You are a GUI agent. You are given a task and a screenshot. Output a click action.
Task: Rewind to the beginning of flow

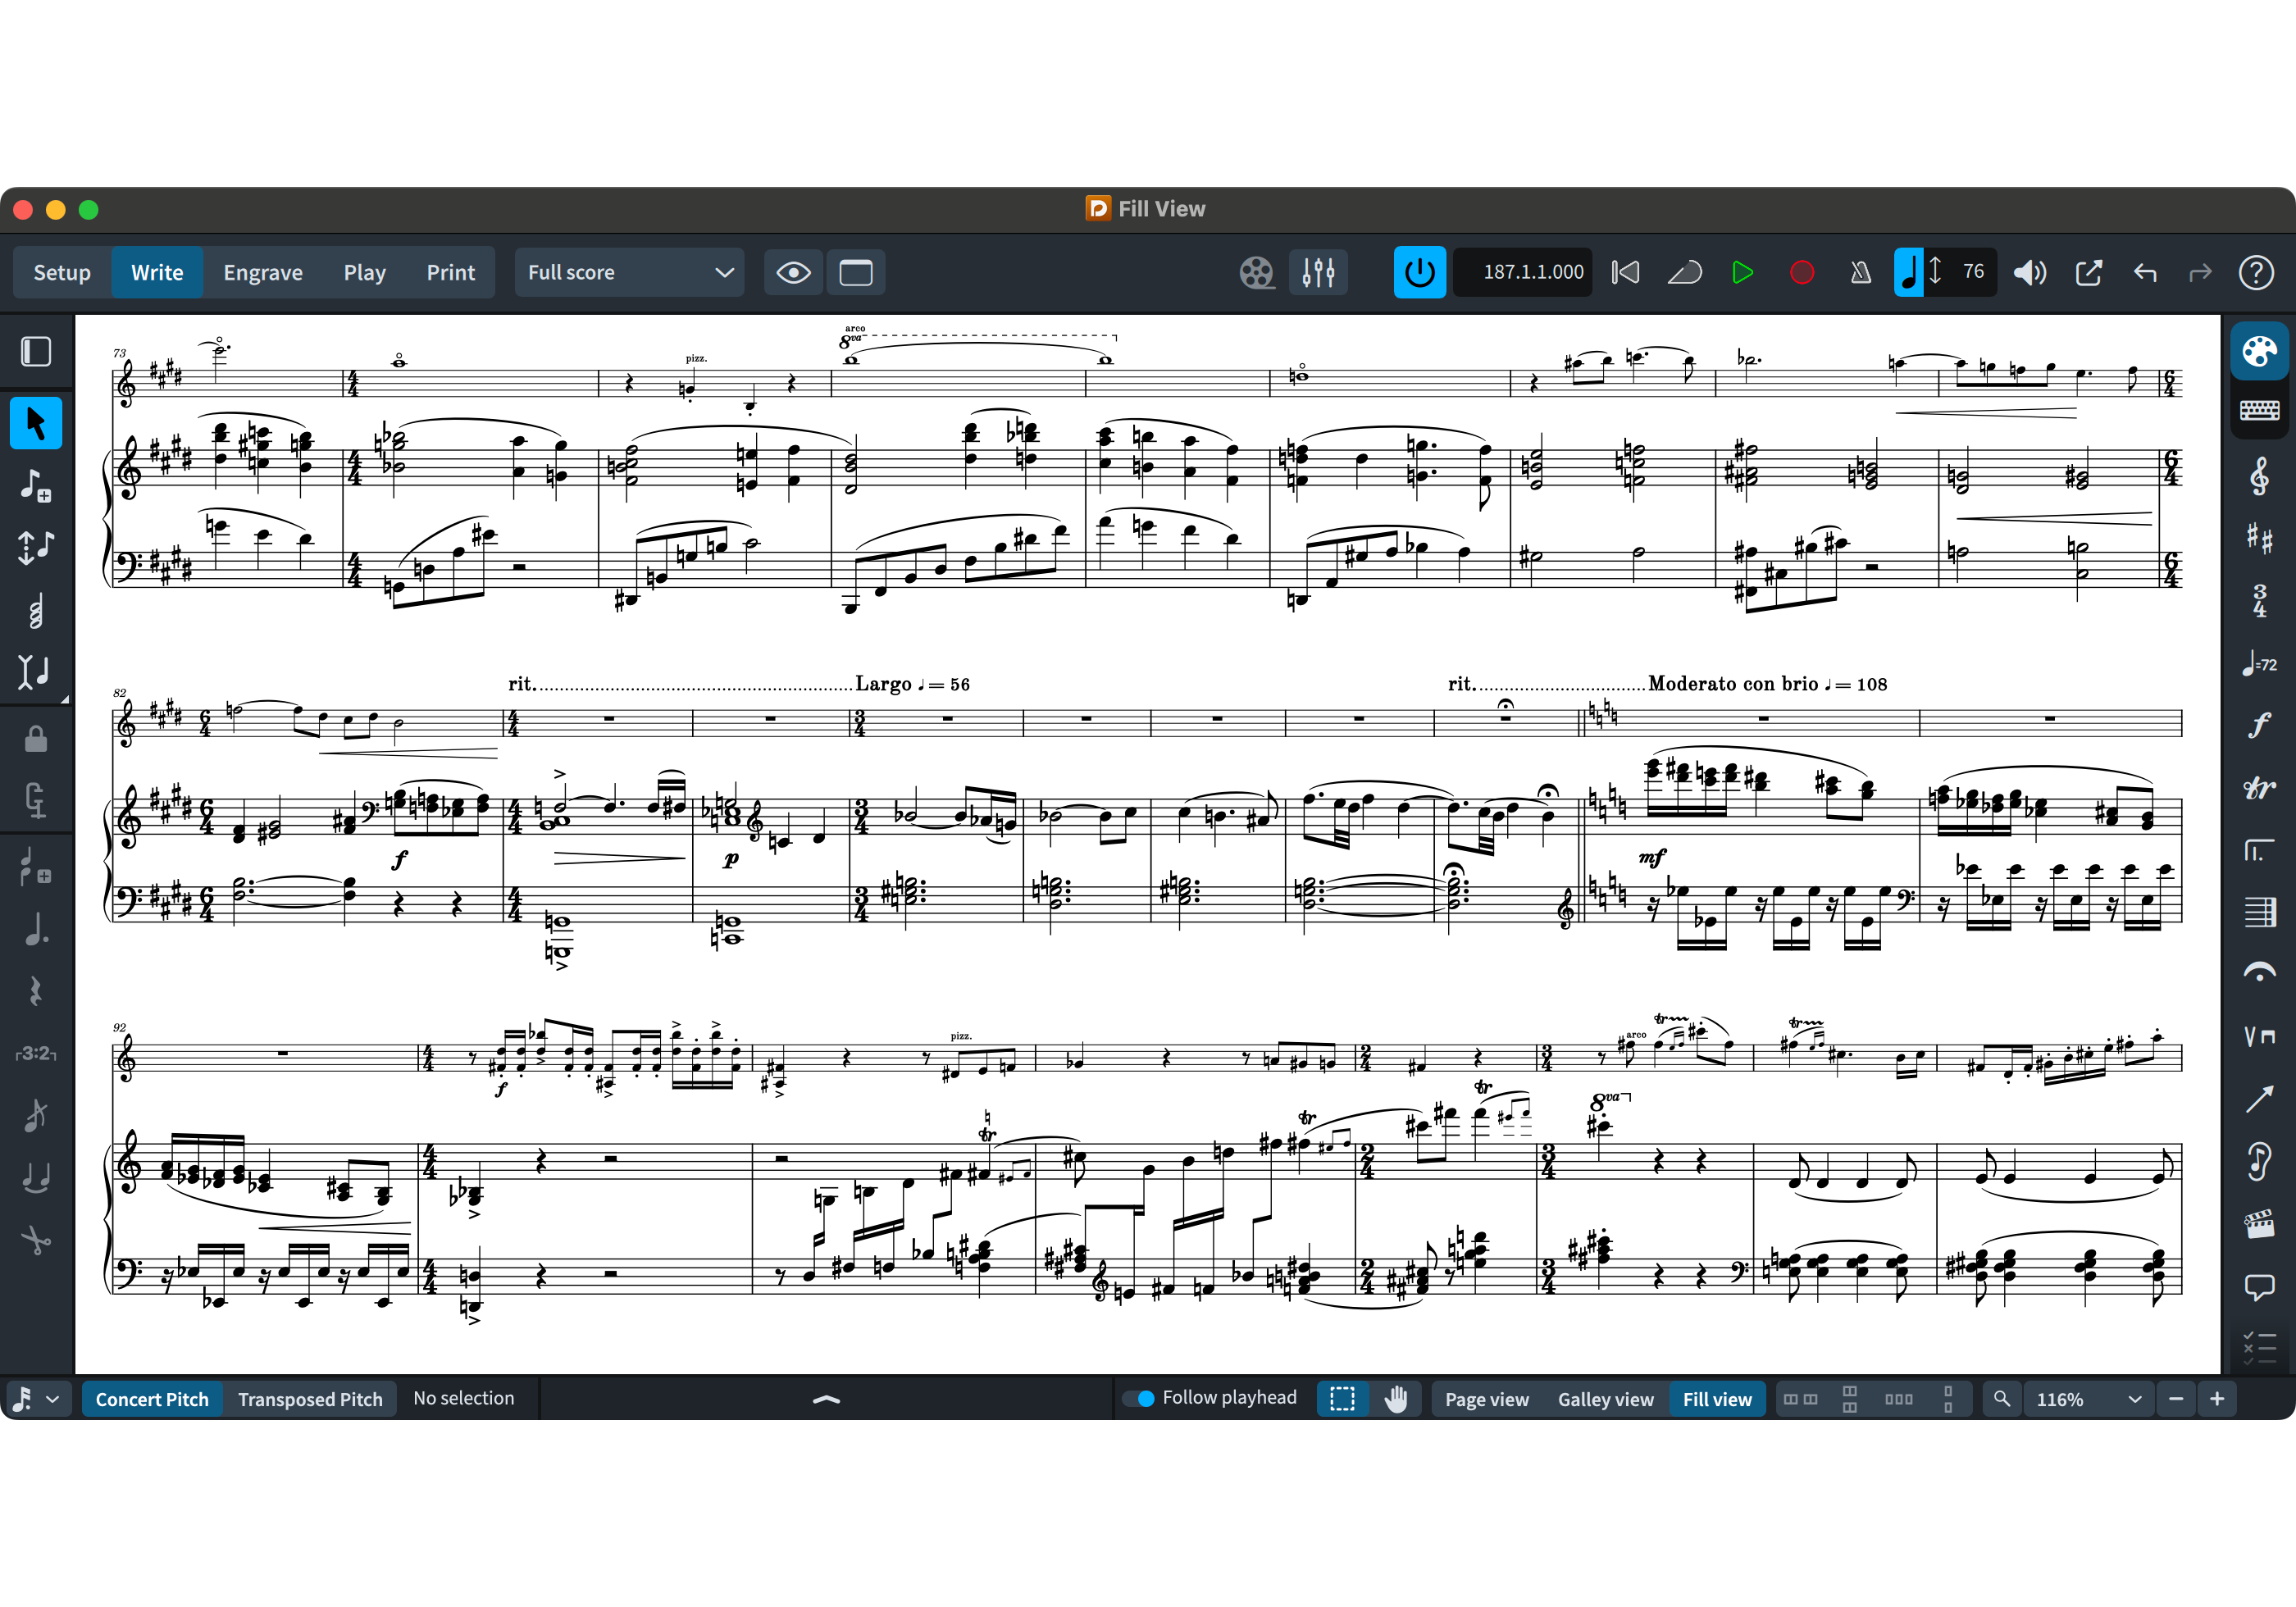[1626, 272]
